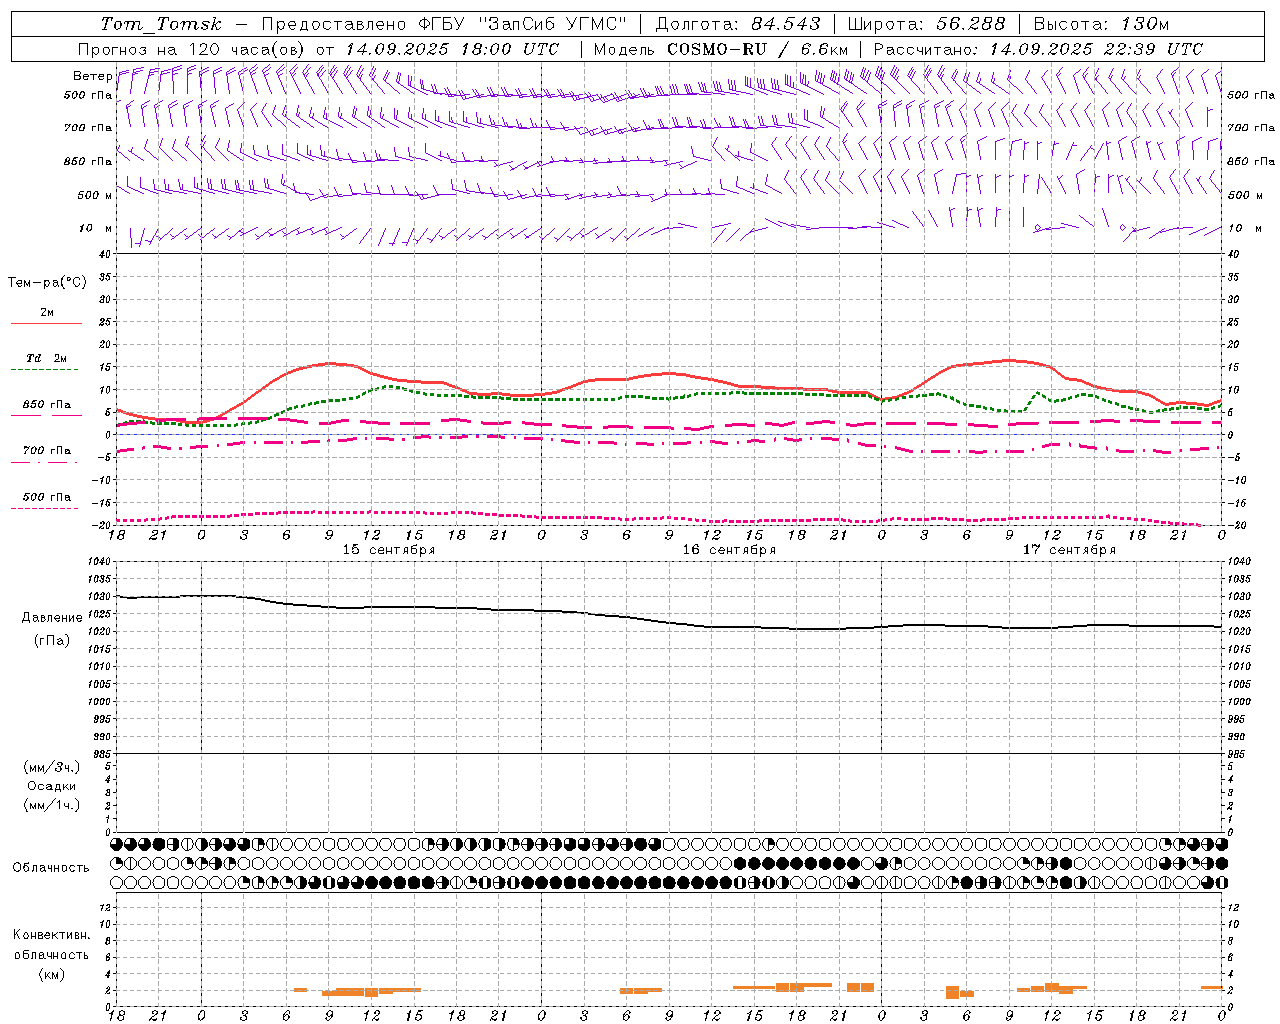The width and height of the screenshot is (1280, 1024).
Task: Click the '(мм/3ч.)' precipitation unit label
Action: tap(51, 767)
